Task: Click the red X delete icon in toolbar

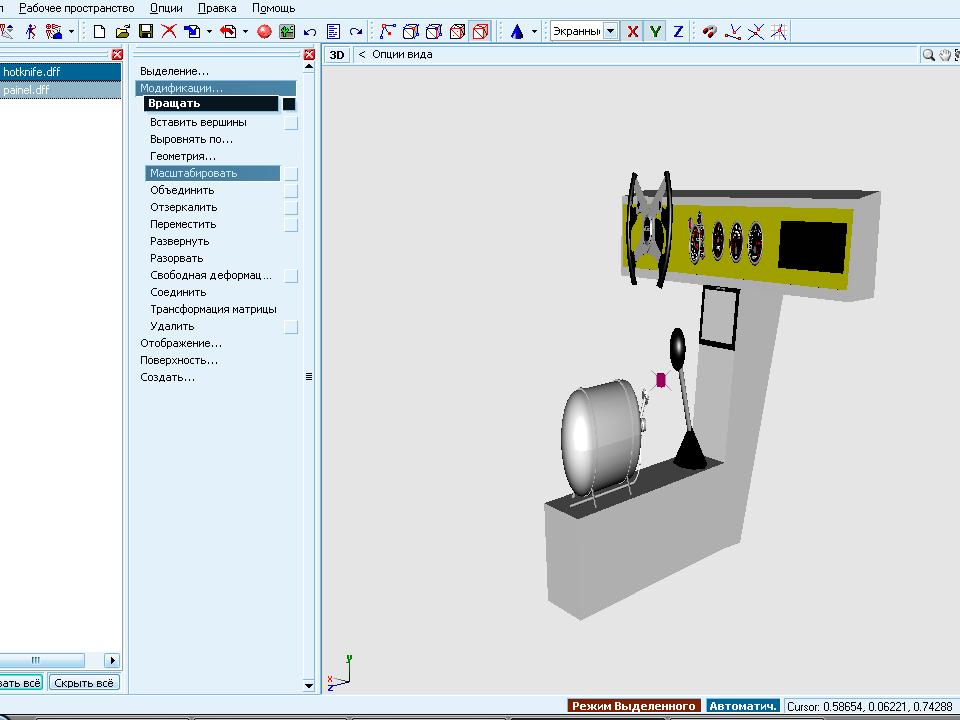Action: (169, 31)
